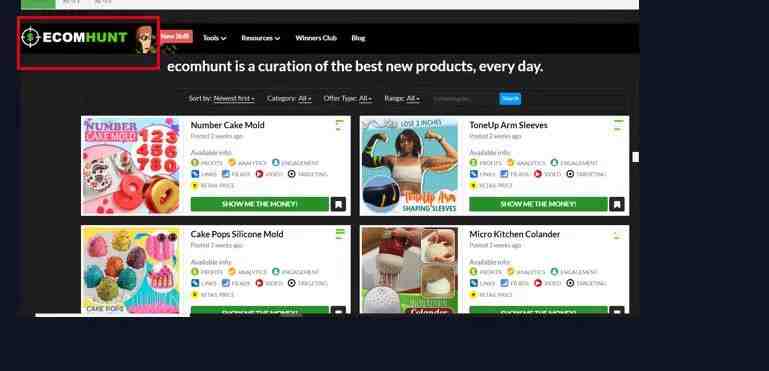
Task: View FB Ads icon on ToneUp Arm Sleeves
Action: (504, 174)
